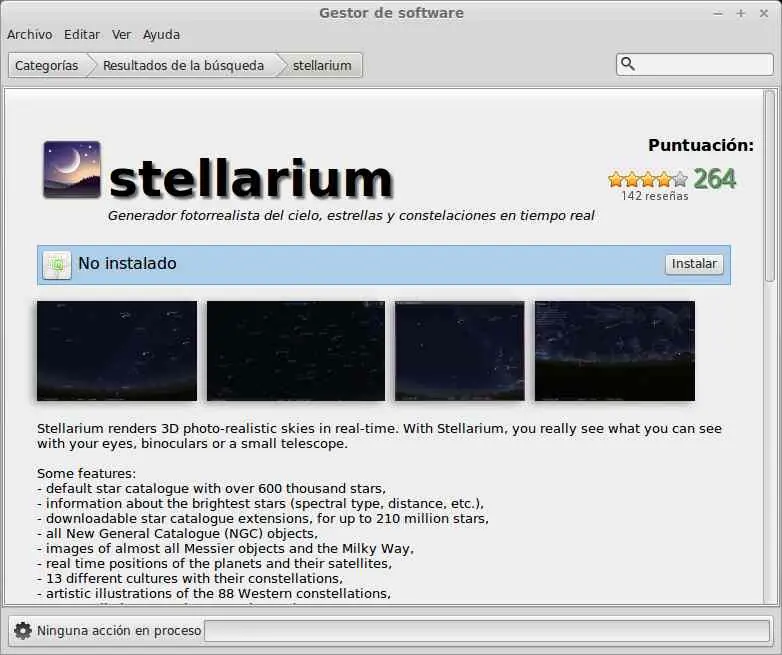
Task: Click the Generador fotorrealista del cielo subtitle
Action: point(351,216)
